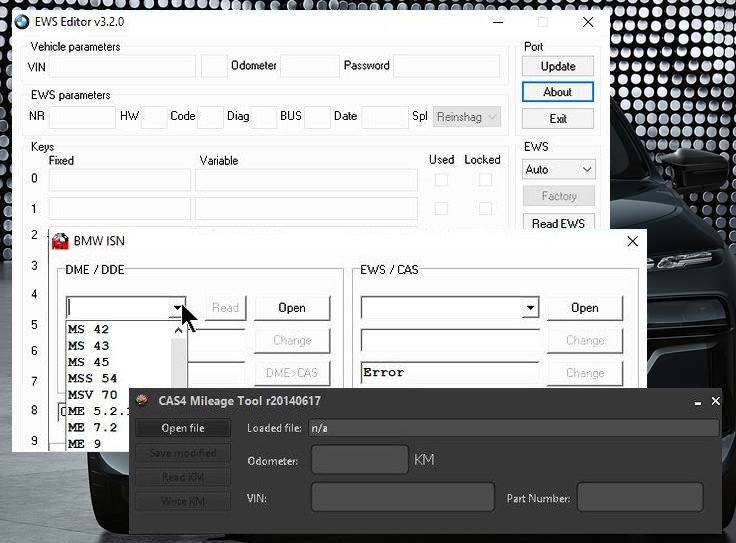Select MS 43 from the DME list

(x=88, y=346)
